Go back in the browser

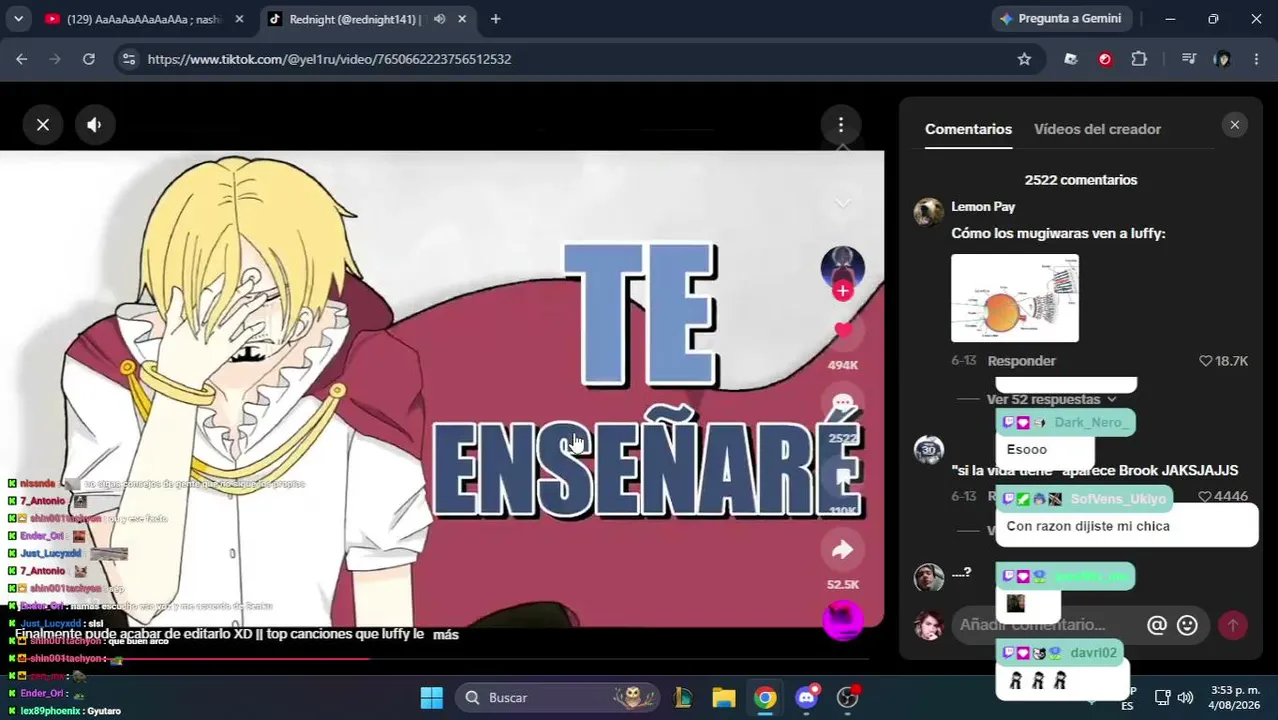coord(22,59)
